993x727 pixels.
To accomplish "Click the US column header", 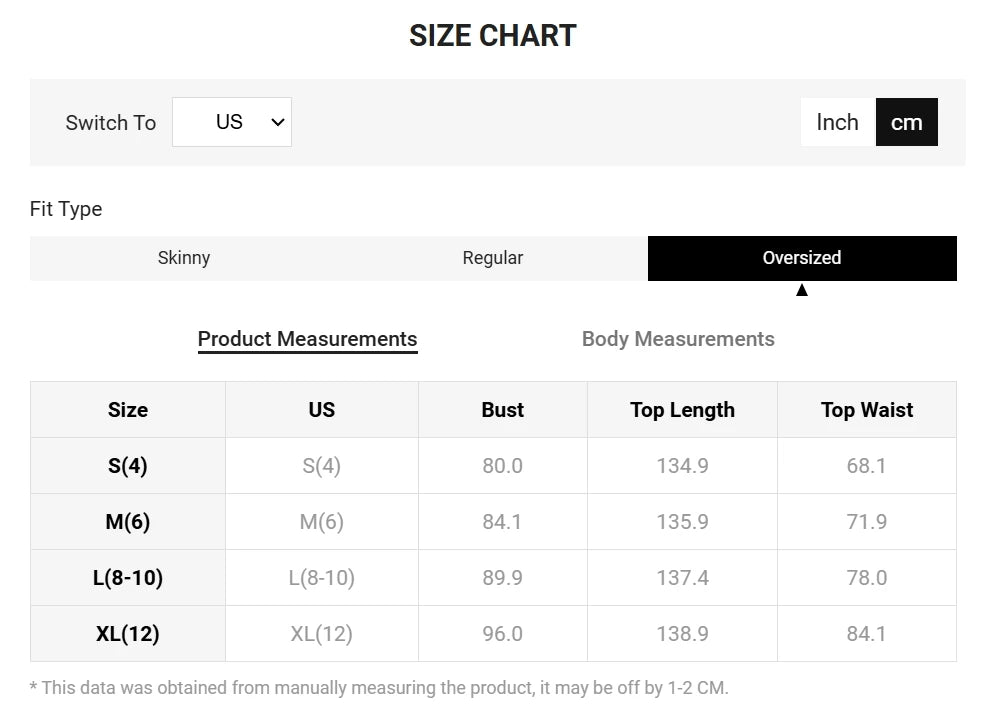I will tap(322, 410).
